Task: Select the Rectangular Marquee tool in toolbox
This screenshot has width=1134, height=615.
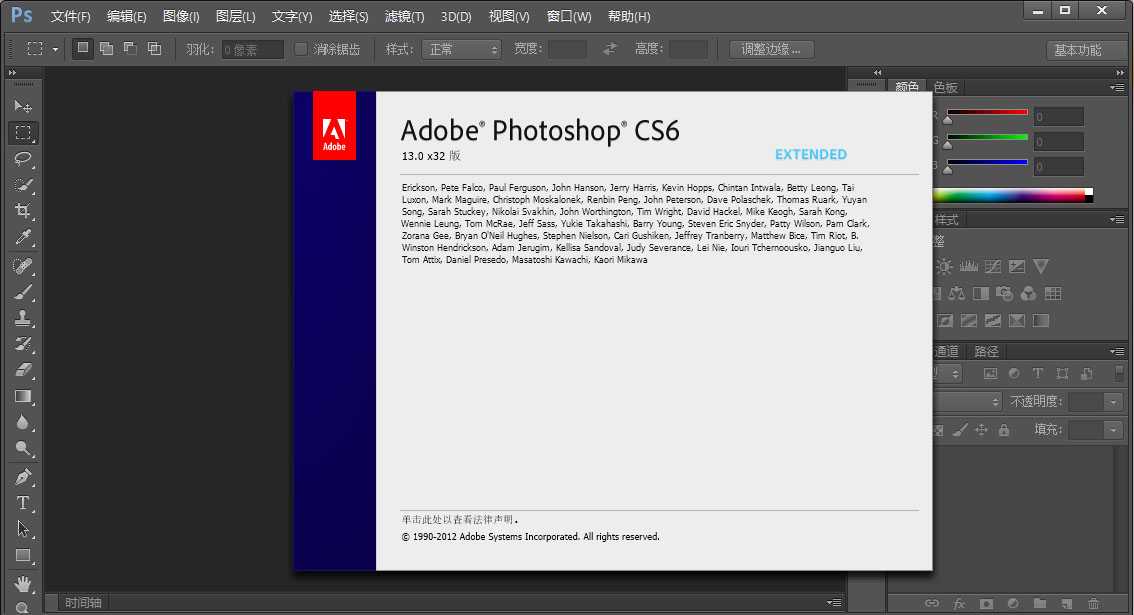Action: pyautogui.click(x=23, y=132)
